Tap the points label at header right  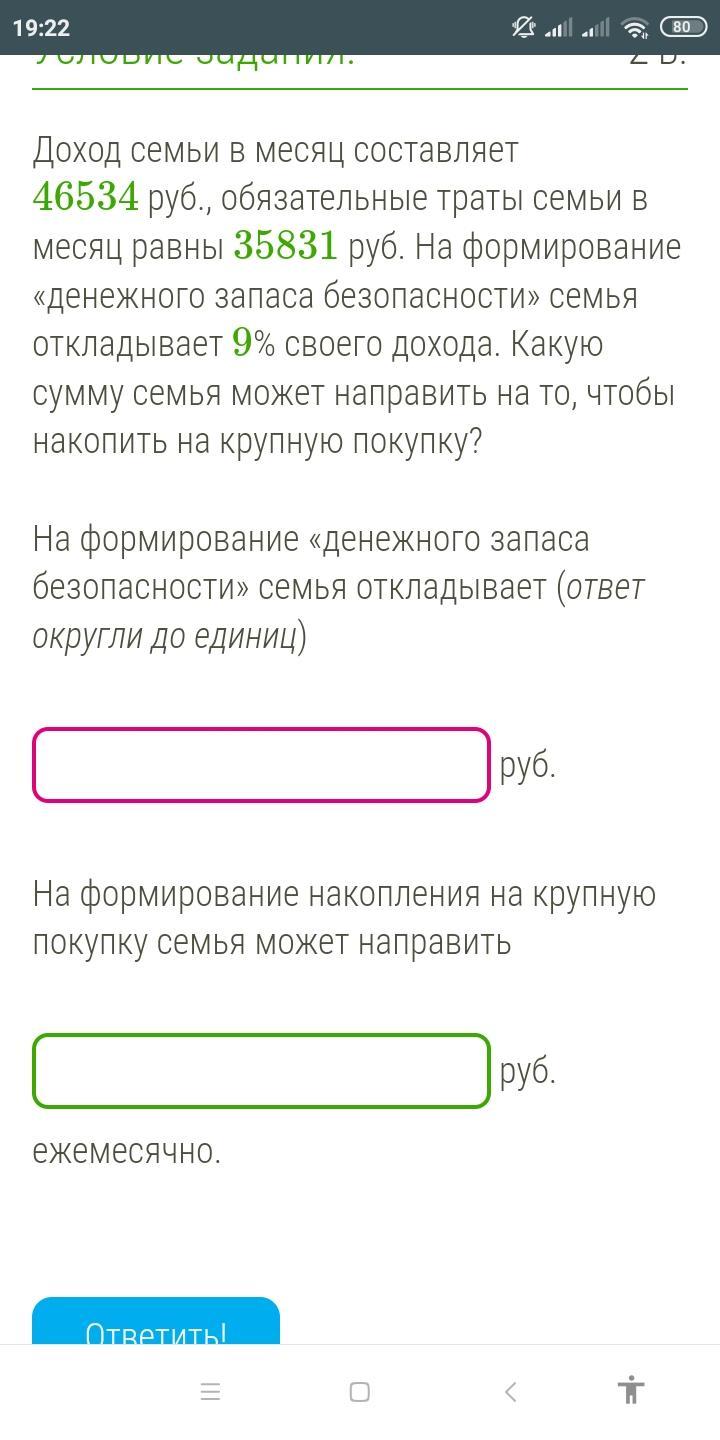click(x=657, y=58)
